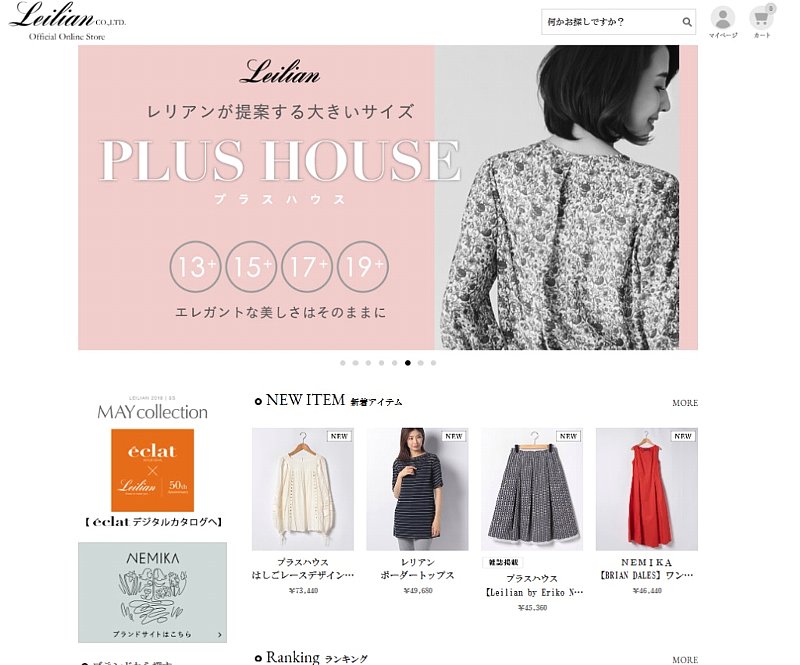Select the seventh carousel dot

420,363
